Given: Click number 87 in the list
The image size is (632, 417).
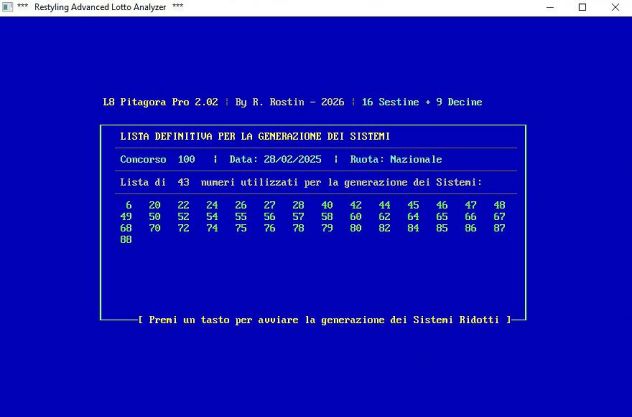Looking at the screenshot, I should 499,228.
